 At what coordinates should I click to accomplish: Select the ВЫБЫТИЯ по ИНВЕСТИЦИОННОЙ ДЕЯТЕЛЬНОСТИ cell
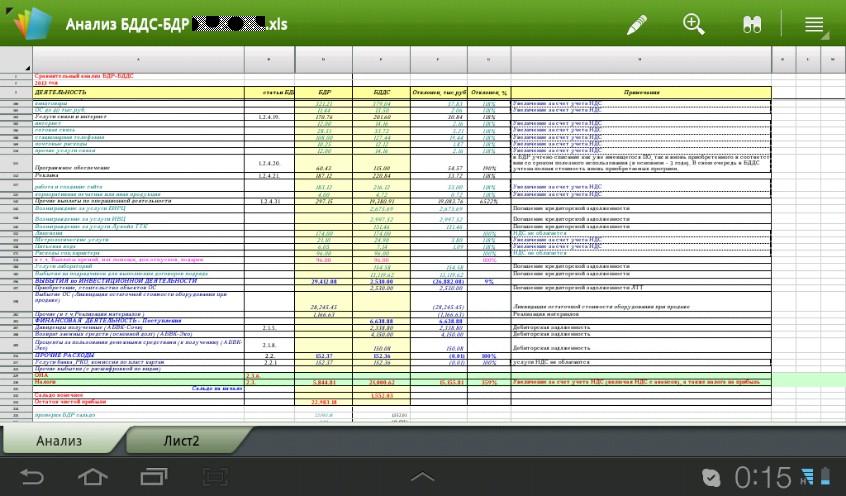[138, 281]
